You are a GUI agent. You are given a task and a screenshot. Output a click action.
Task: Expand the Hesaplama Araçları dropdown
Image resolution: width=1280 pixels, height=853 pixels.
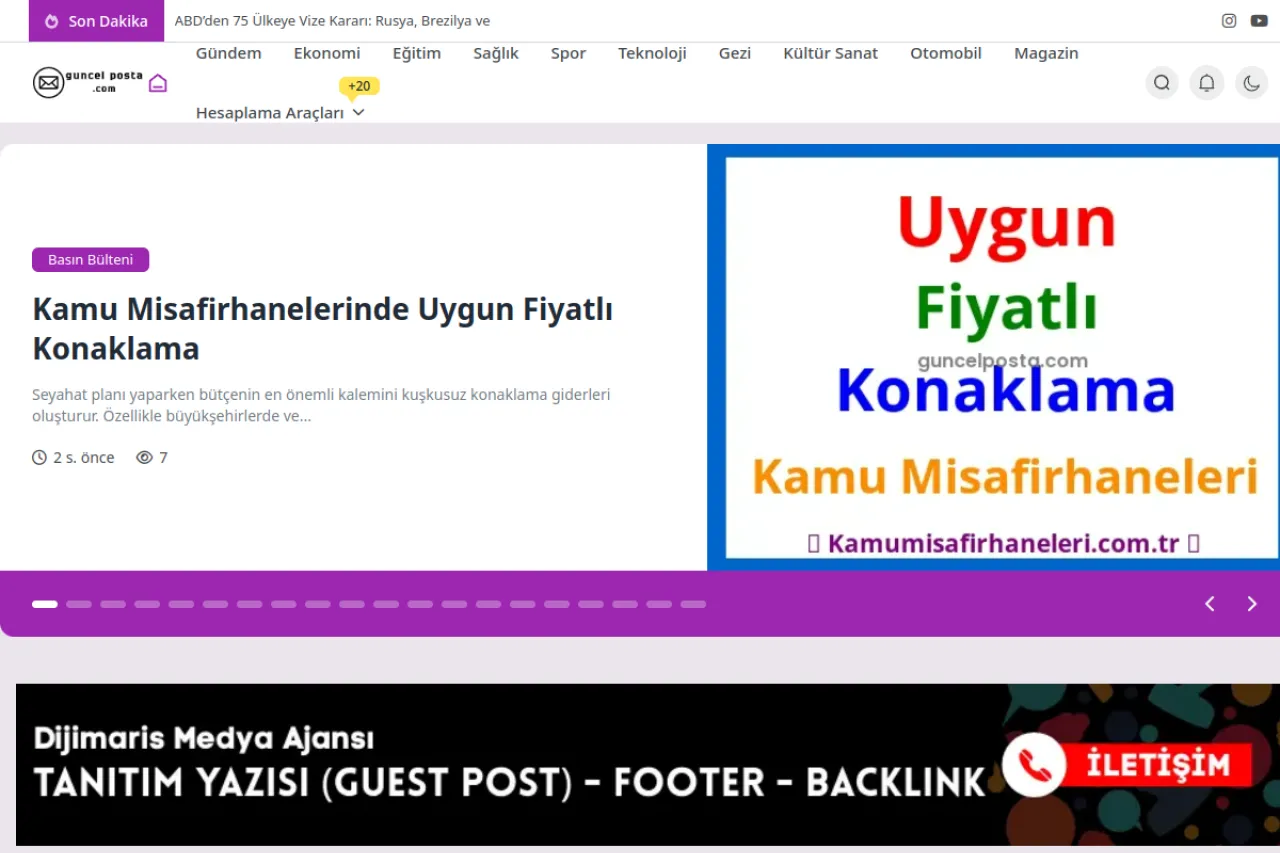[x=270, y=112]
